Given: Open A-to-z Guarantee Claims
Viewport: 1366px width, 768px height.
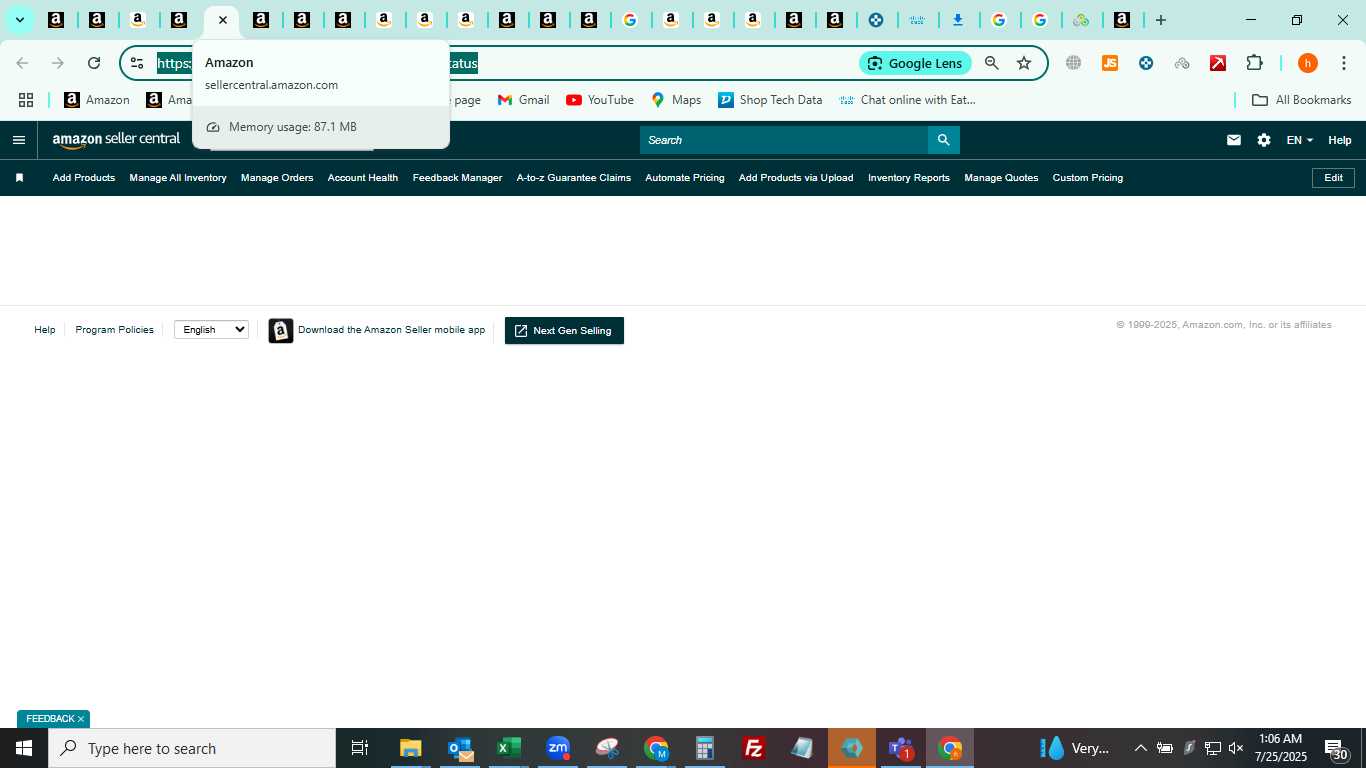Looking at the screenshot, I should coord(574,178).
